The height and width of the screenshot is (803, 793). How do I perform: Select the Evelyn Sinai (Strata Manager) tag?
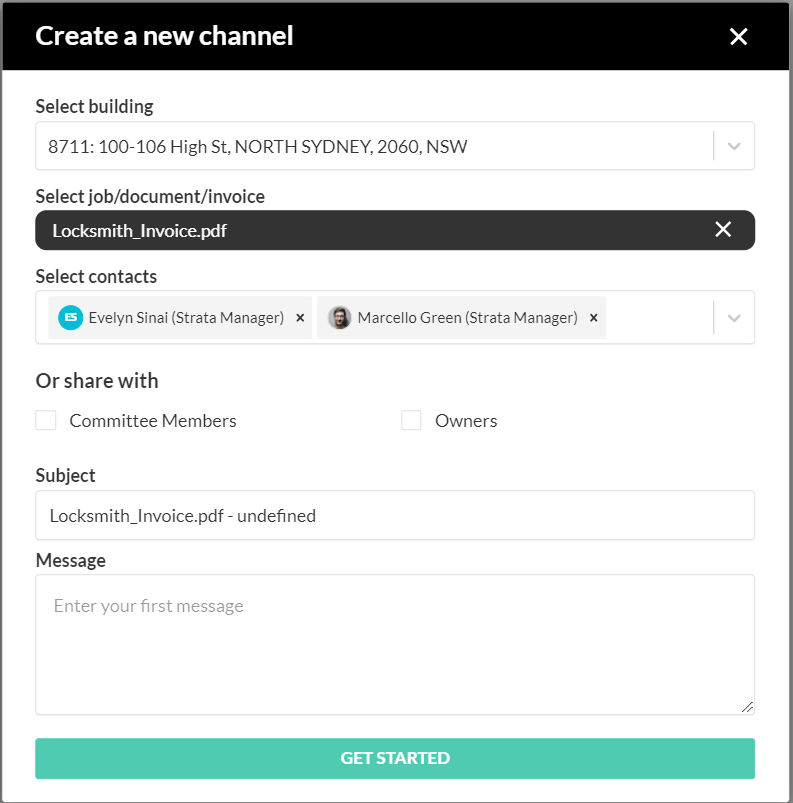(186, 318)
